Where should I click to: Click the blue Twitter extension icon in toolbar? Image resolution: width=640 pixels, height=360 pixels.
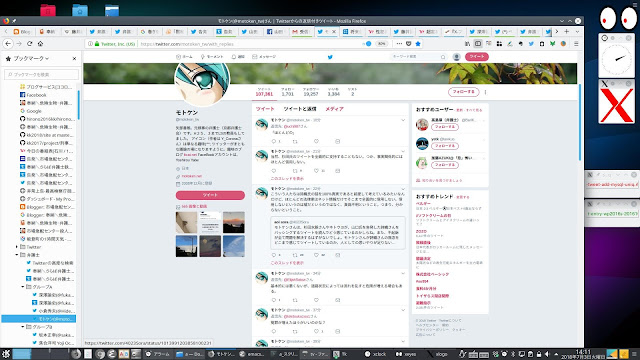click(x=531, y=44)
